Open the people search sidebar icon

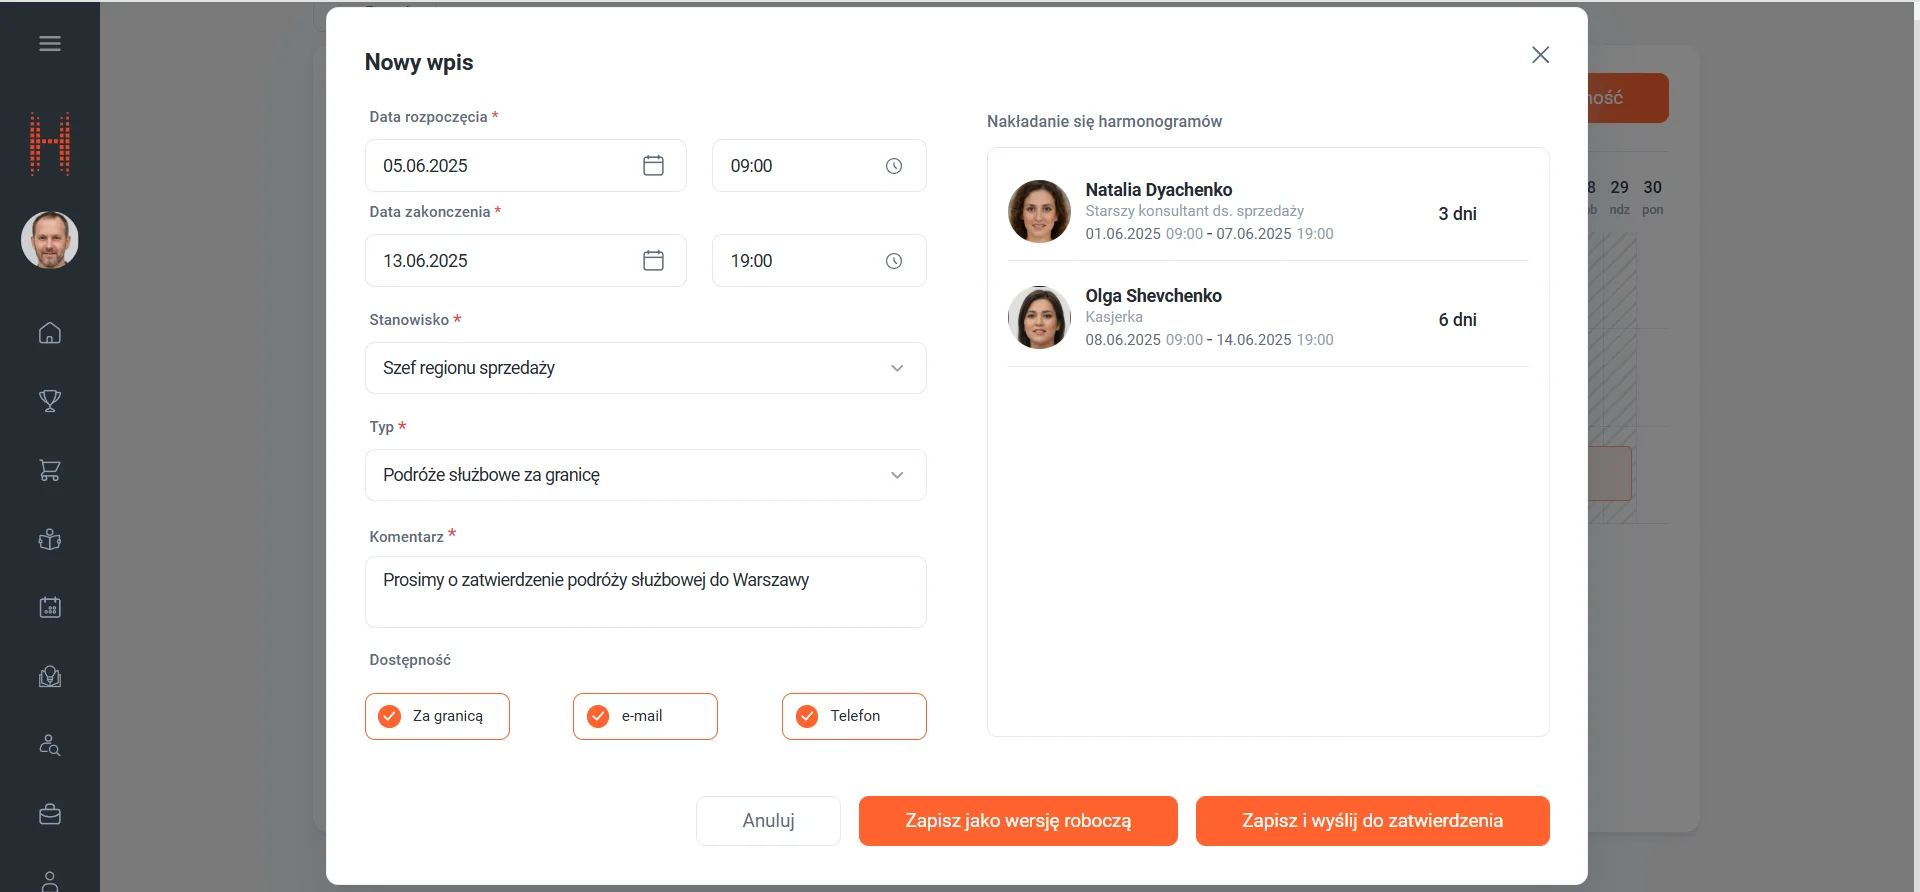tap(50, 745)
